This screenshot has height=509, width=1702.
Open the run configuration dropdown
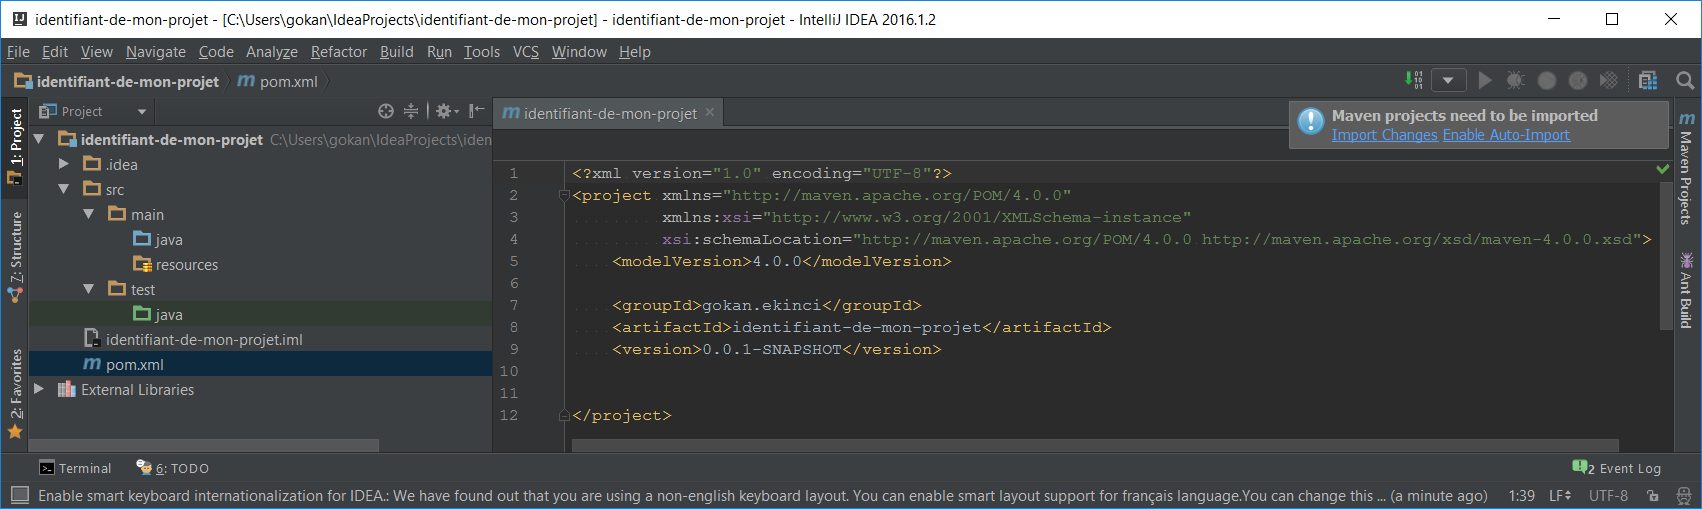(1448, 80)
